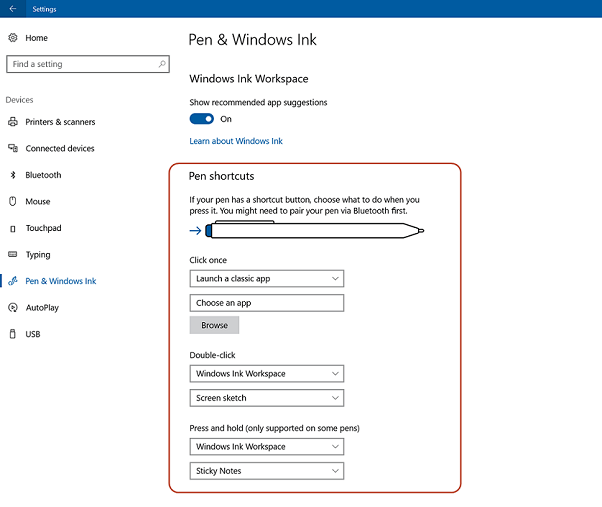Open the Double-click Windows Ink Workspace dropdown
The width and height of the screenshot is (602, 507).
tap(267, 374)
